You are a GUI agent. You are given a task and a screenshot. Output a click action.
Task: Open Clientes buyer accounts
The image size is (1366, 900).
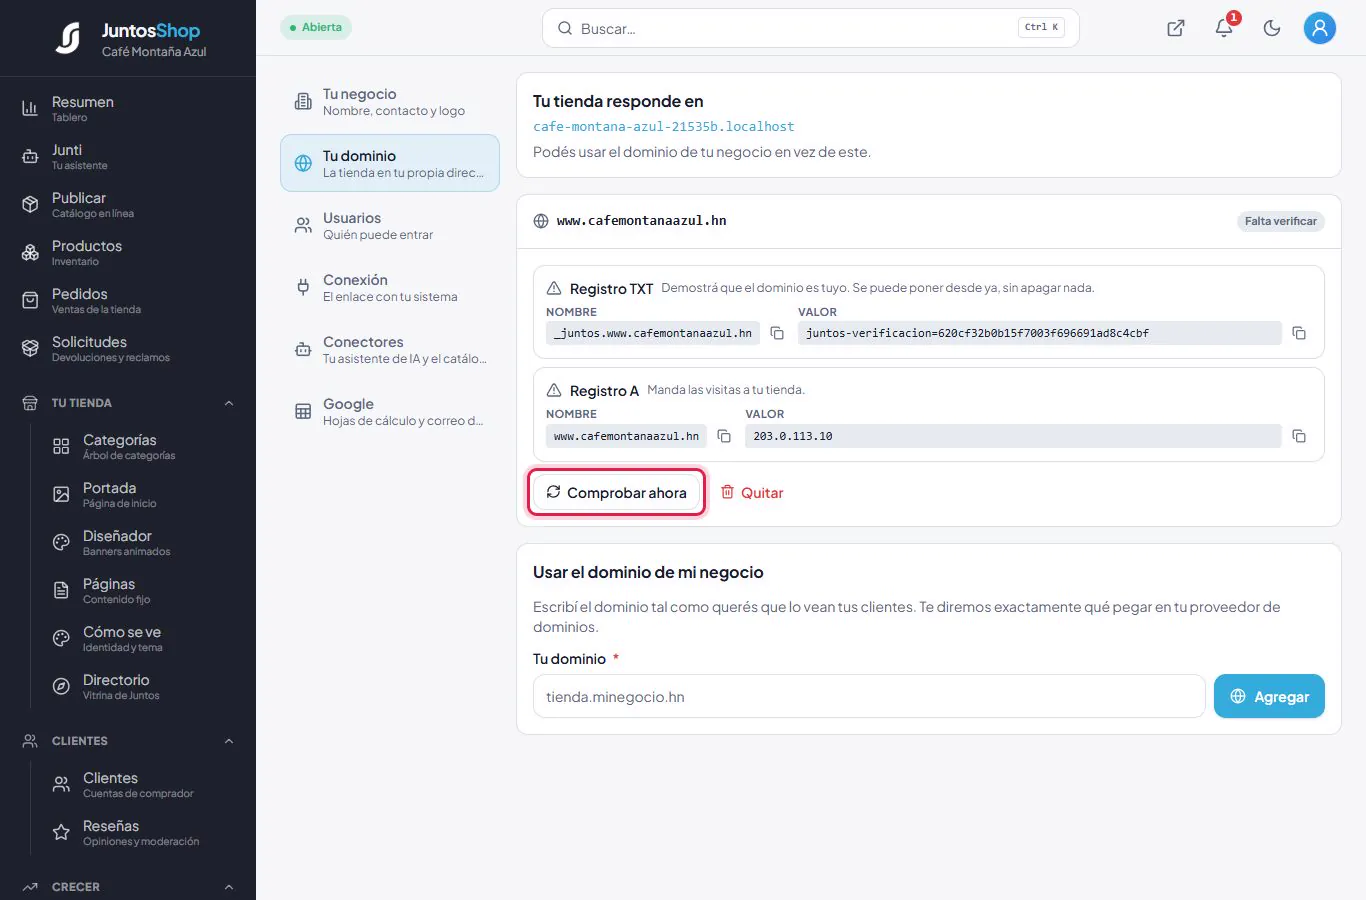(x=143, y=784)
